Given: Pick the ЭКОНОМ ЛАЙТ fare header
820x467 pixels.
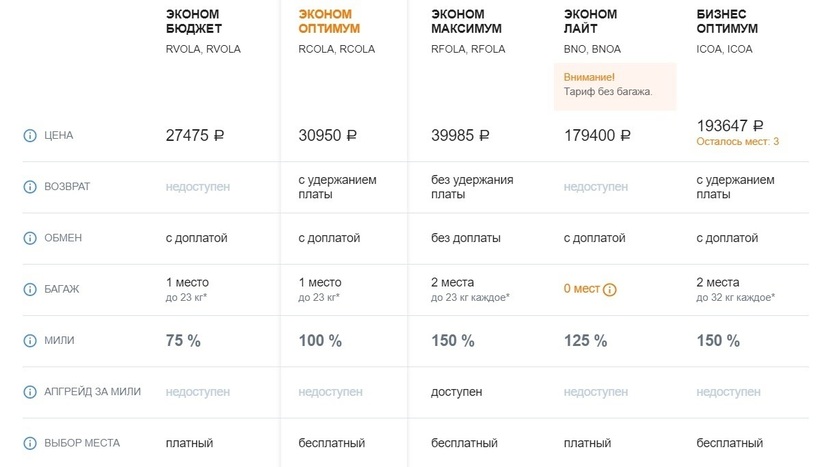Looking at the screenshot, I should tap(591, 22).
